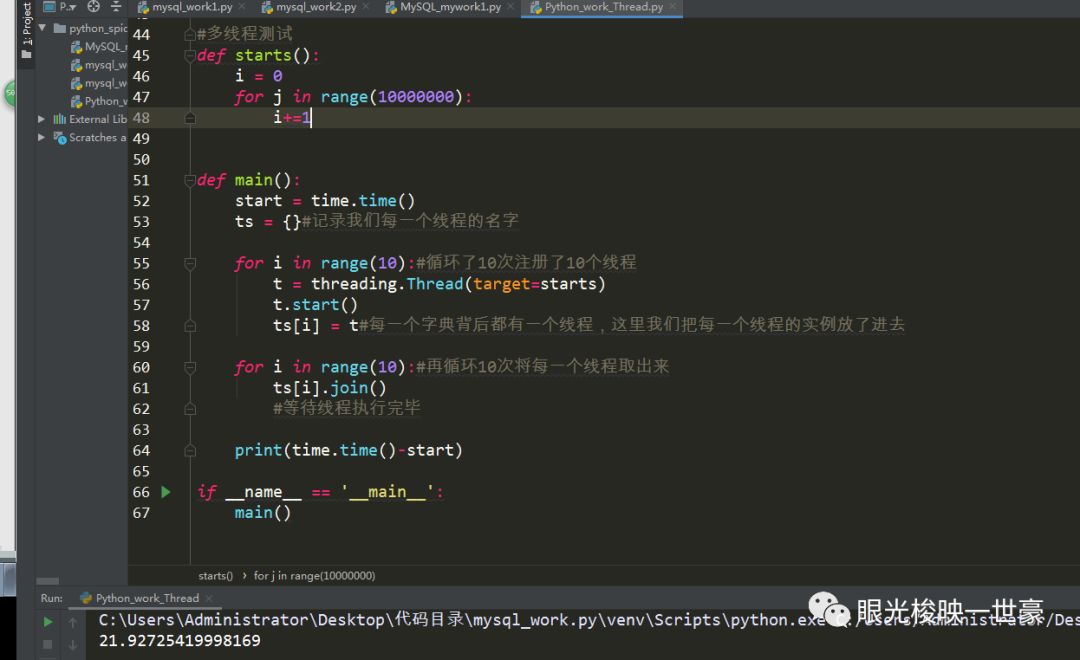
Task: Close the mysql_work1.py tab
Action: coord(242,7)
